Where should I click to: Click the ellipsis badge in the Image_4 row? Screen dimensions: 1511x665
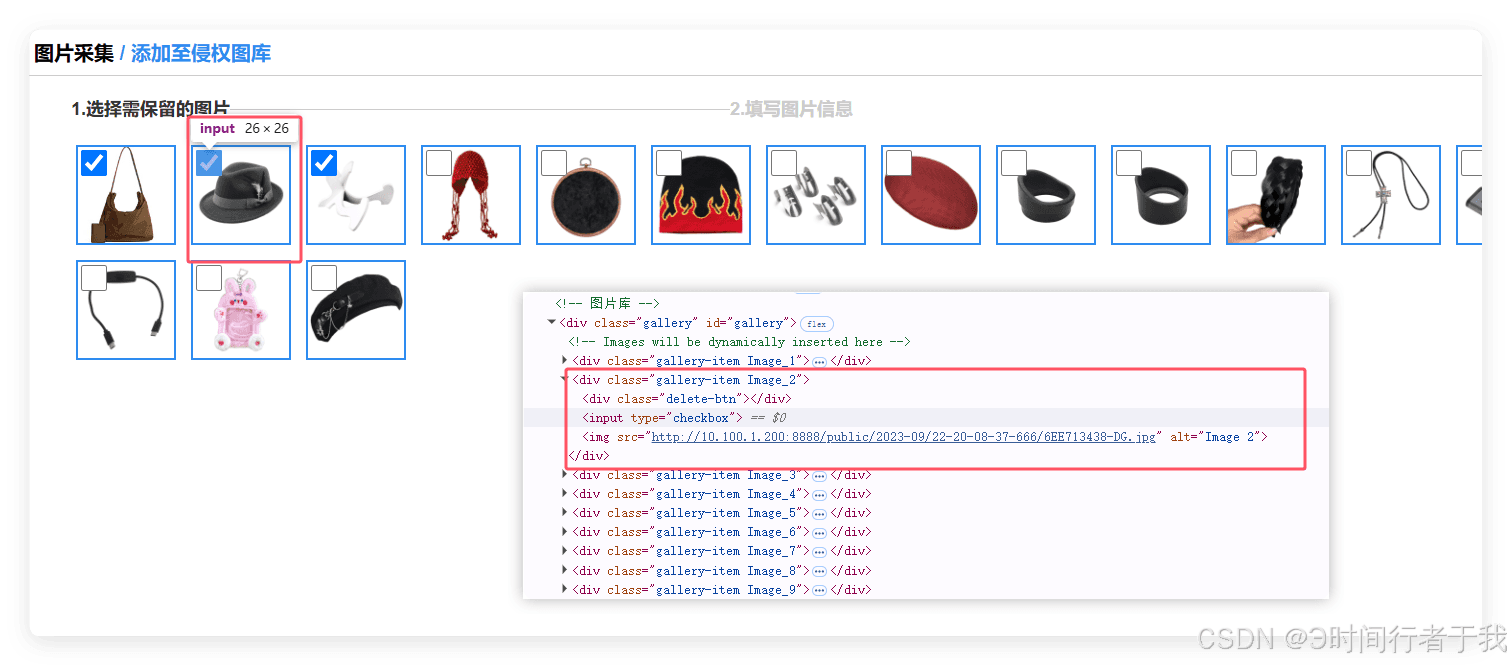pyautogui.click(x=819, y=494)
